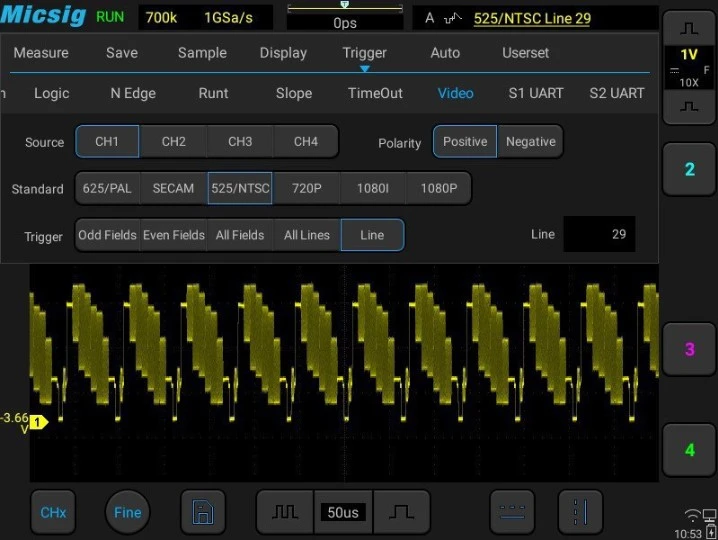718x540 pixels.
Task: Trigger on All Fields
Action: tap(240, 235)
